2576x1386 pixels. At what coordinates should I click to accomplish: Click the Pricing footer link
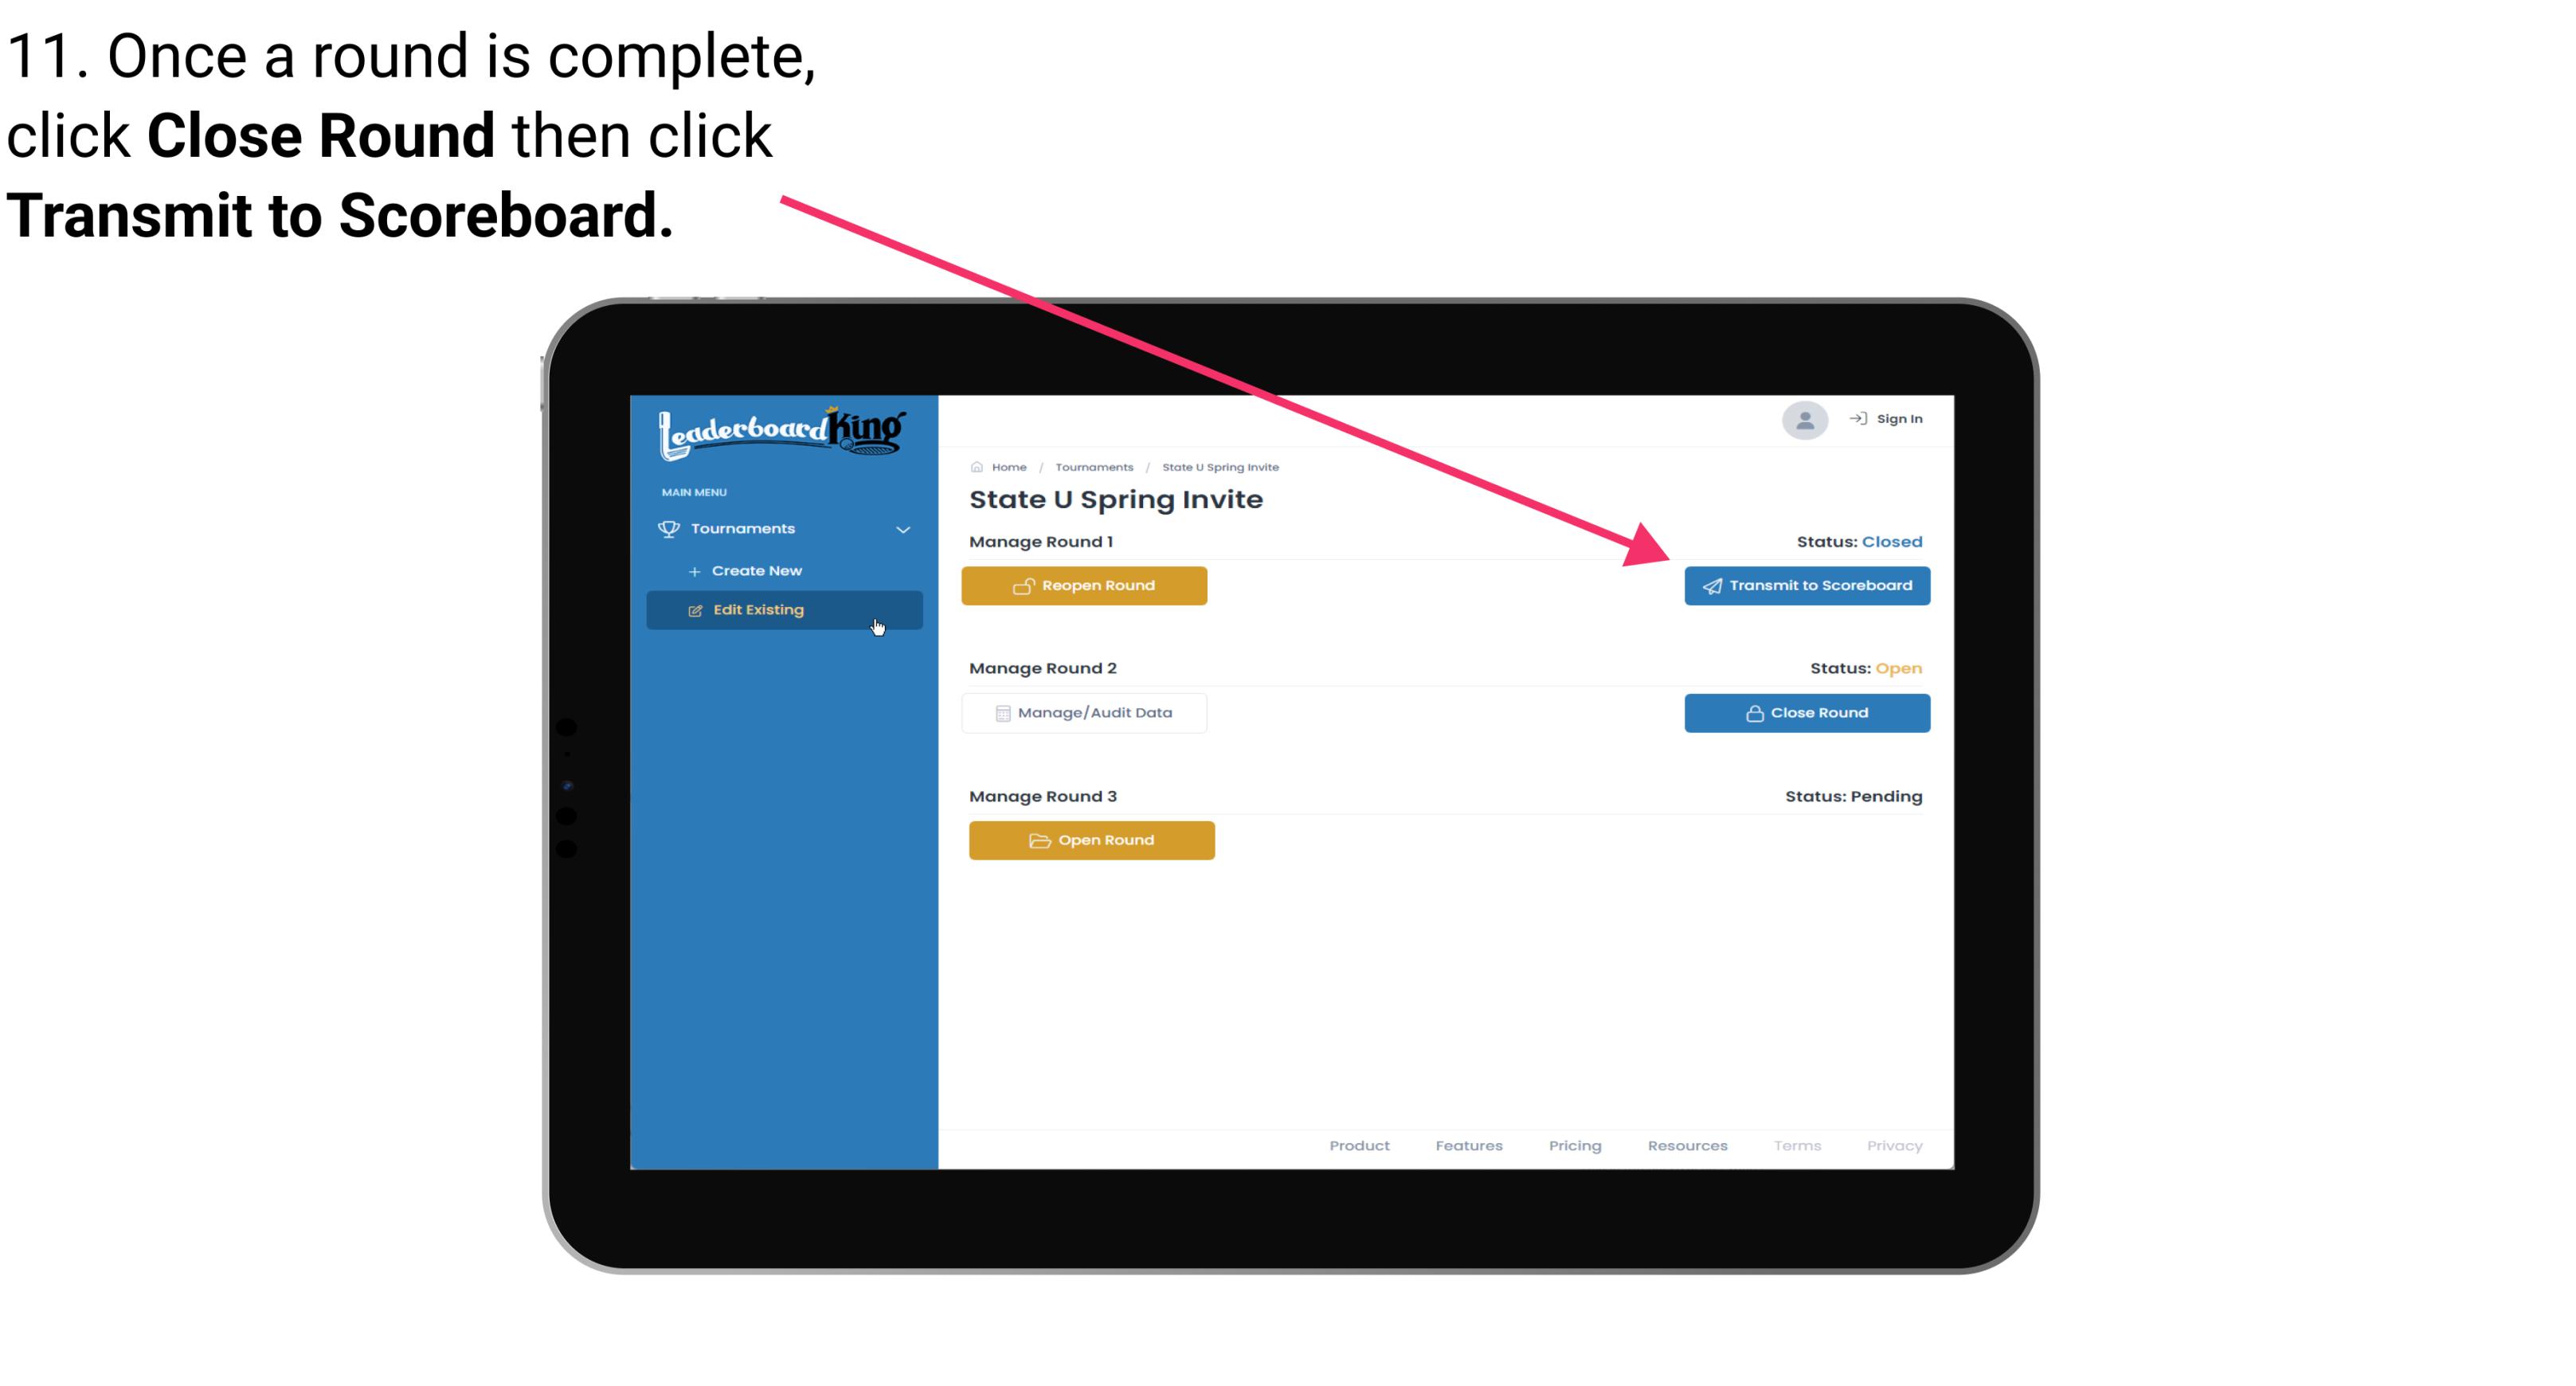click(x=1573, y=1145)
